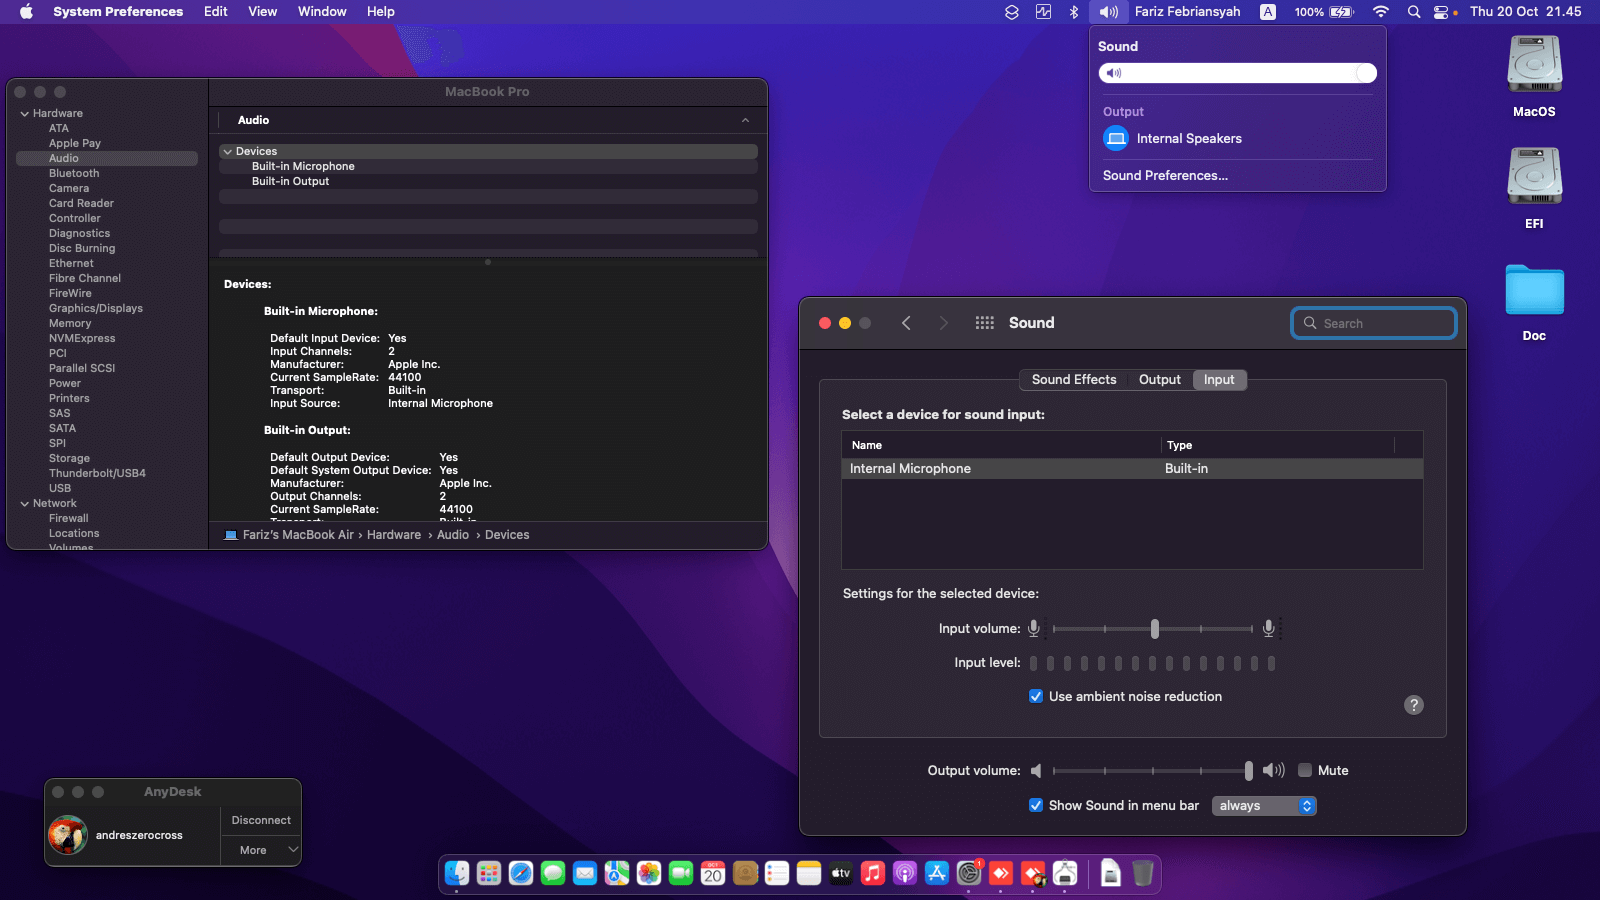Viewport: 1600px width, 900px height.
Task: Select Internal Speakers output in Sound menu
Action: [x=1238, y=138]
